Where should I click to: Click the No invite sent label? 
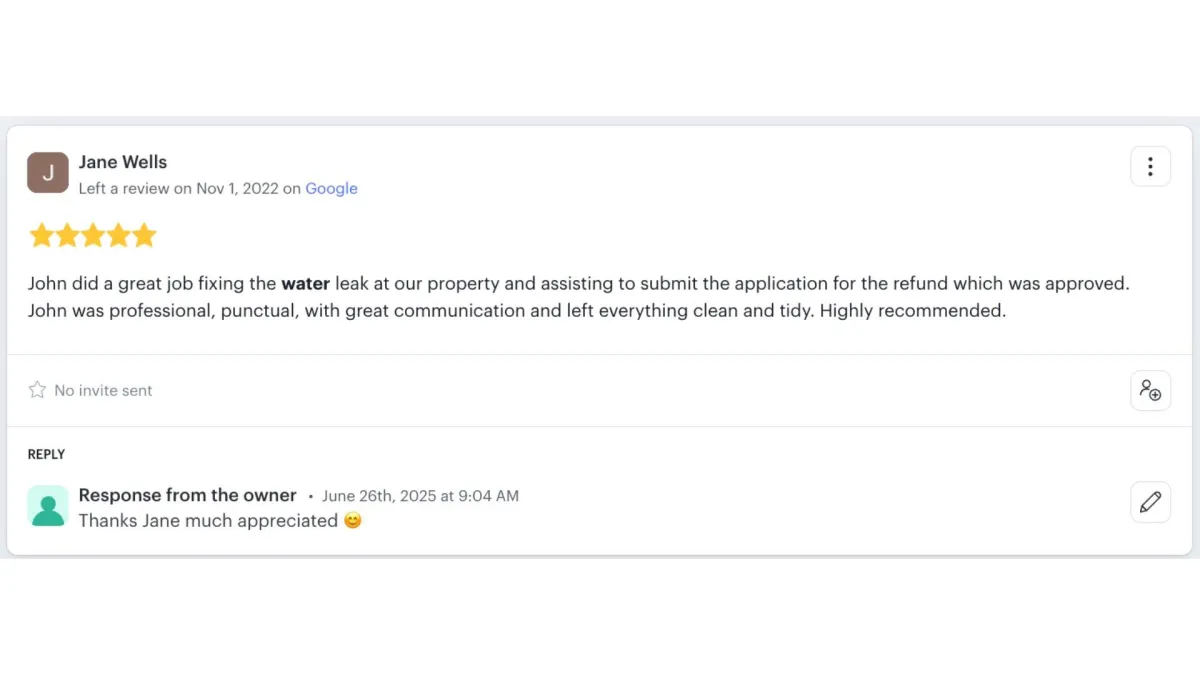point(103,390)
